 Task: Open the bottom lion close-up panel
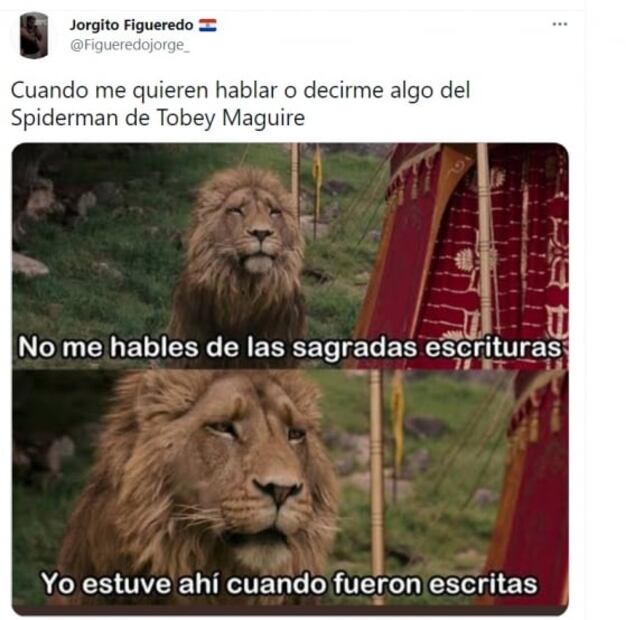pos(290,491)
